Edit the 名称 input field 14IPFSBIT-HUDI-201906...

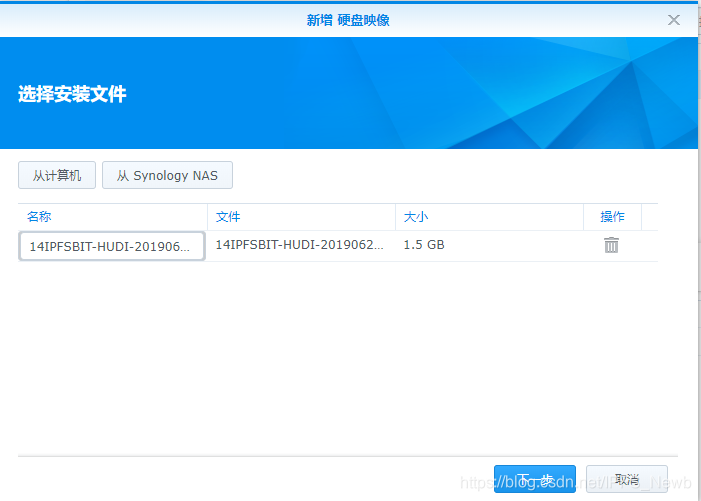tap(112, 246)
